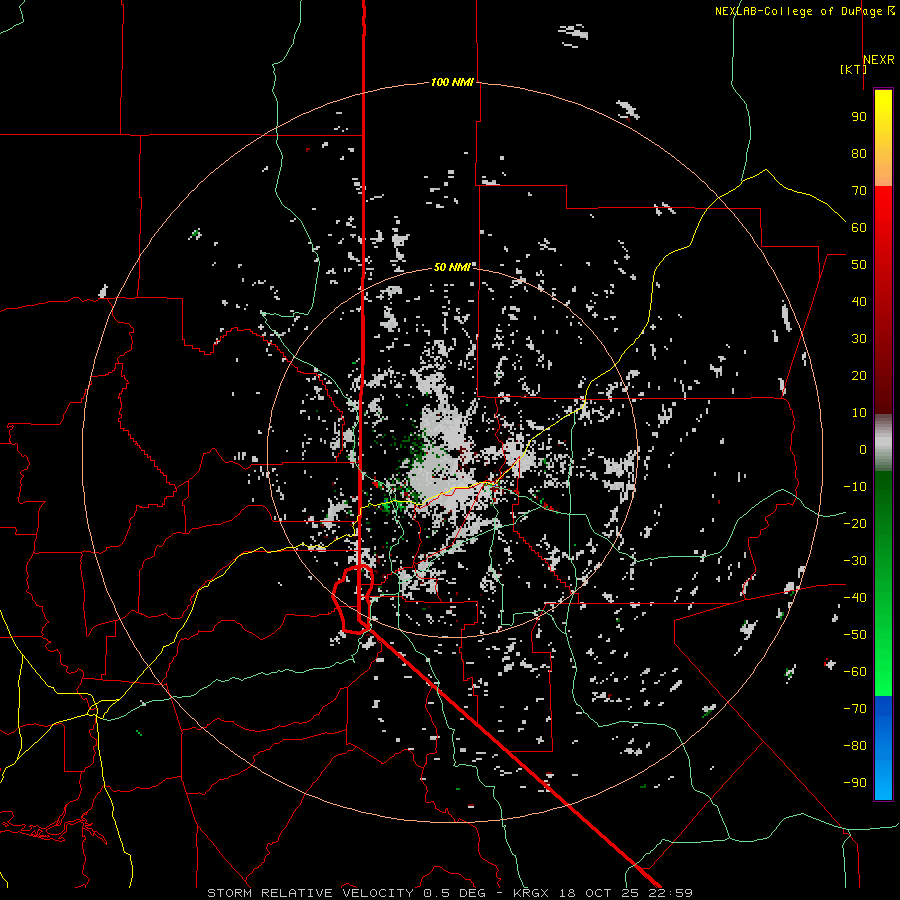Click the 20 value on the velocity scale
This screenshot has height=900, width=900.
click(x=859, y=376)
